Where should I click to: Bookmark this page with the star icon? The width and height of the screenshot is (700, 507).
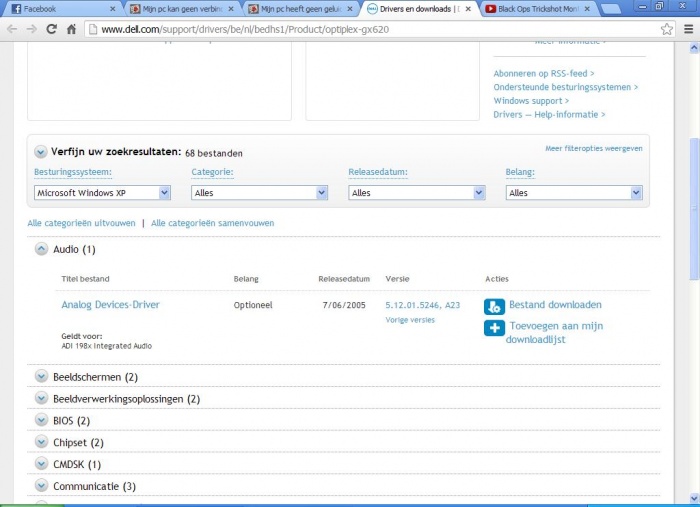coord(667,29)
